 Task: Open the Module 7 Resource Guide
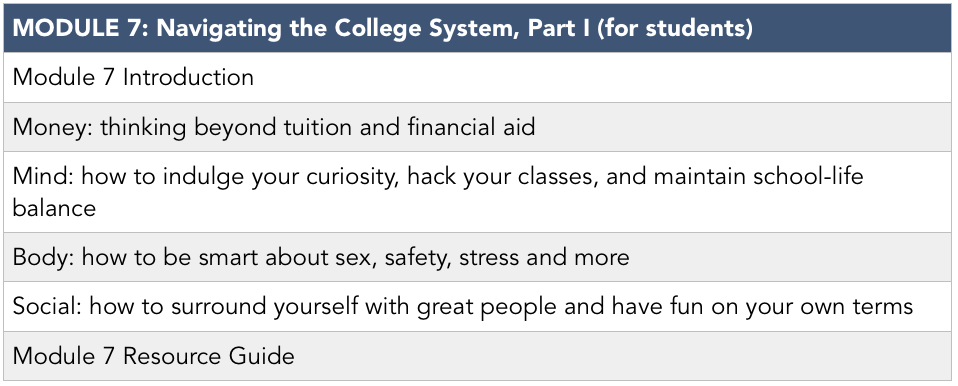[x=478, y=356]
